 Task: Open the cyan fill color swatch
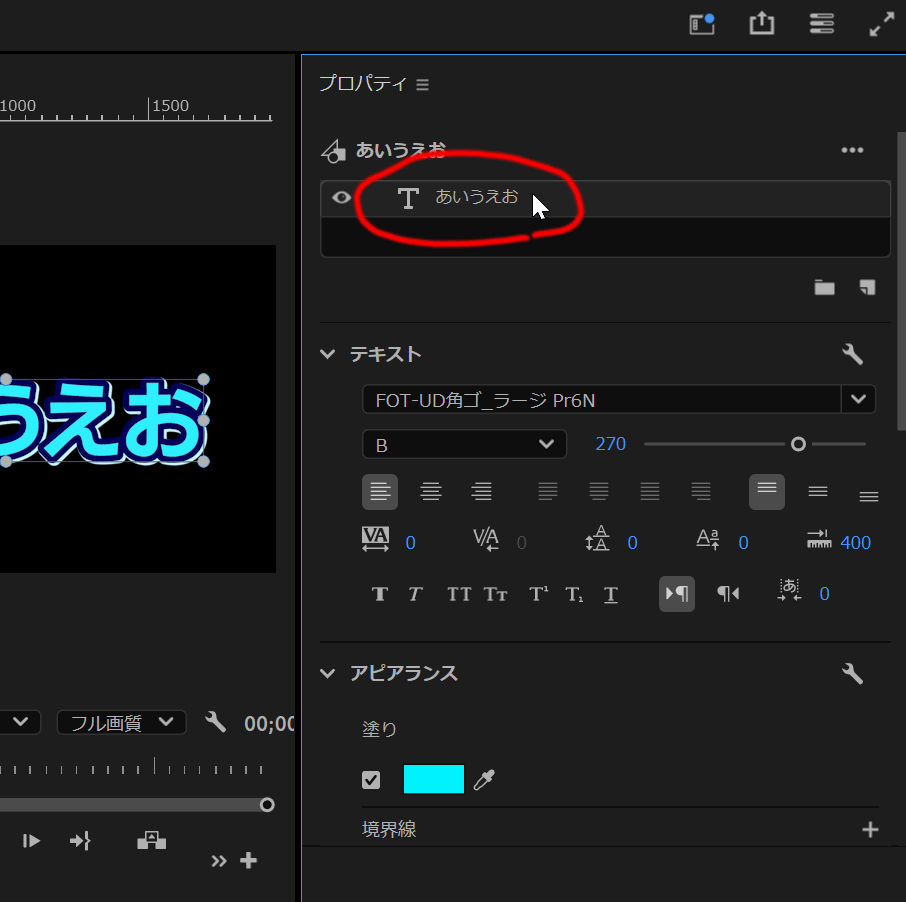pyautogui.click(x=433, y=779)
